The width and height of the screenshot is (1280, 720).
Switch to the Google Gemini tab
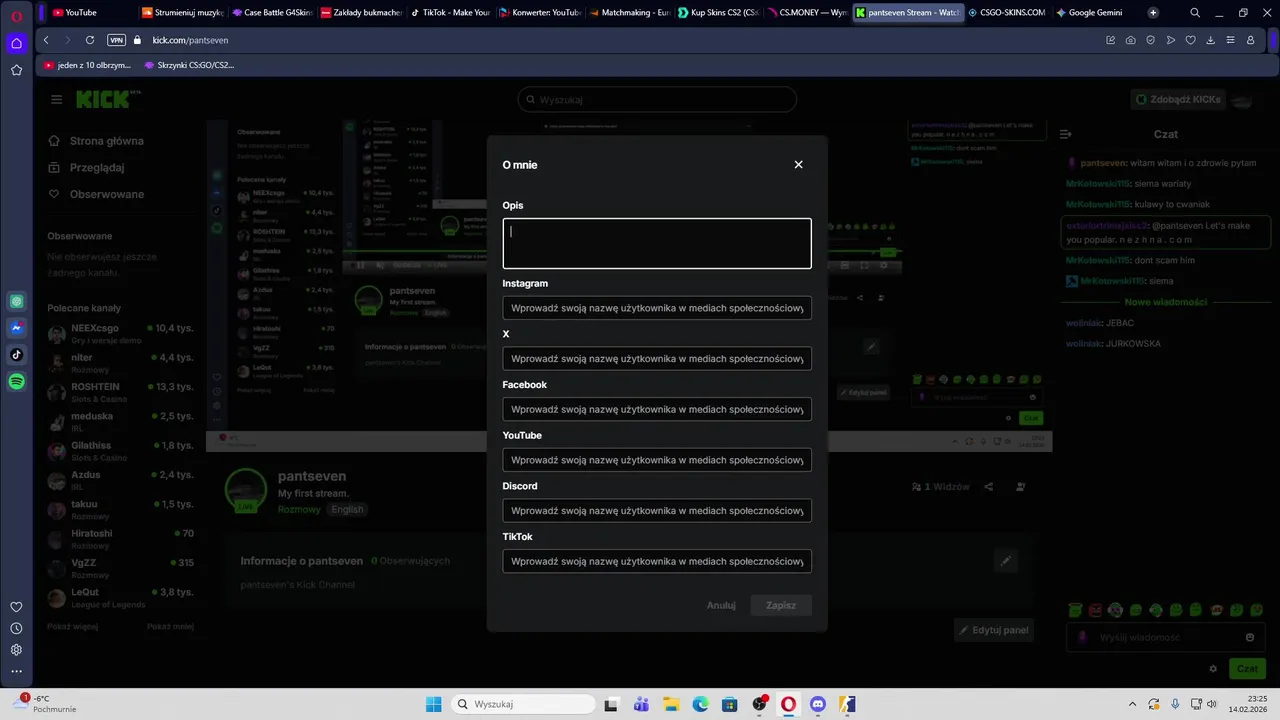(x=1096, y=13)
